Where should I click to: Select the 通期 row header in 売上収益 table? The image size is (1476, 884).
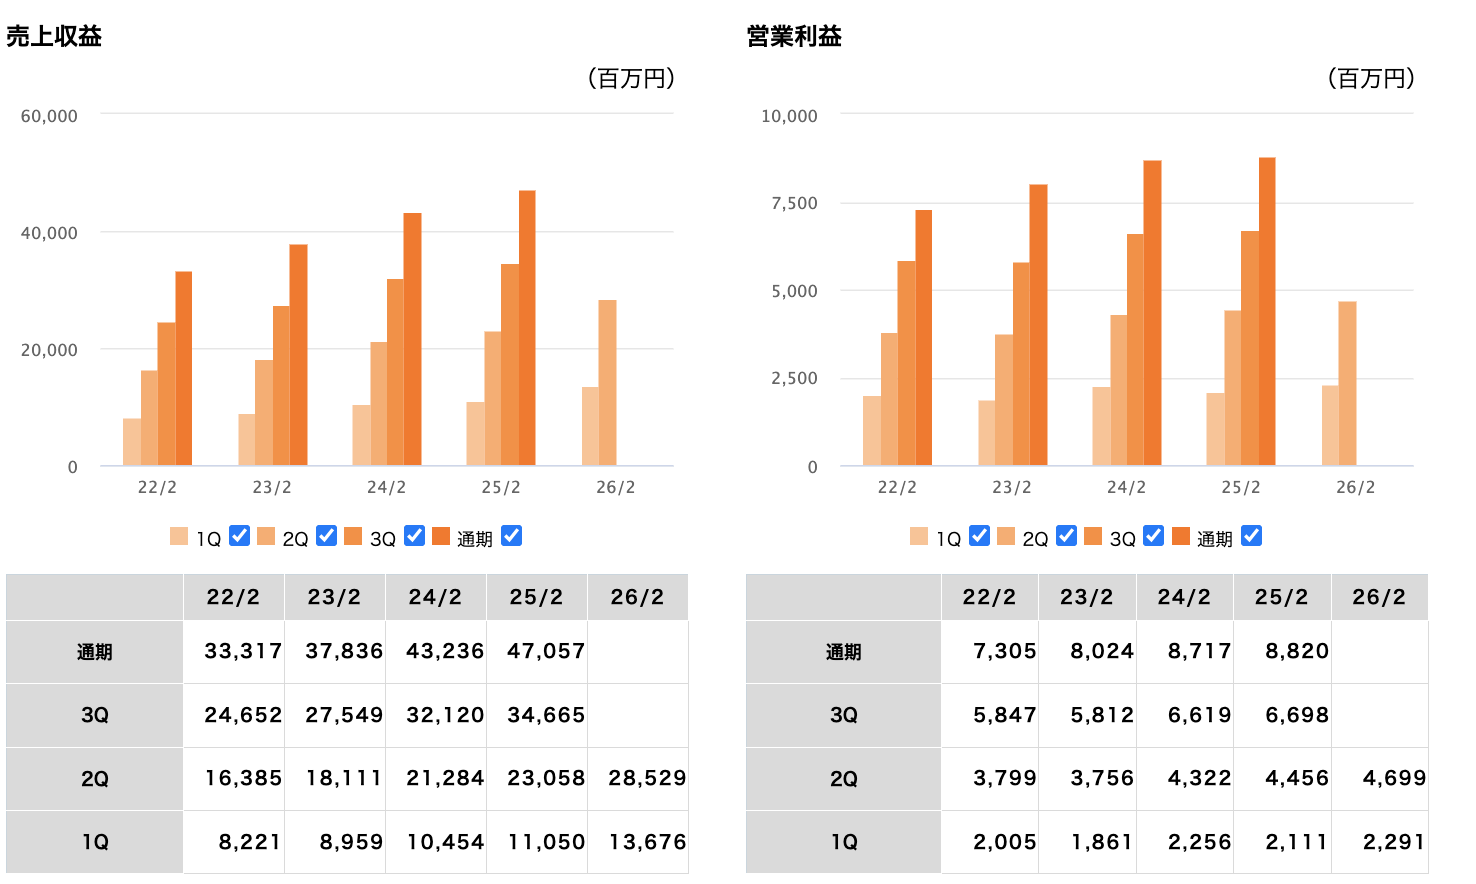click(x=95, y=652)
